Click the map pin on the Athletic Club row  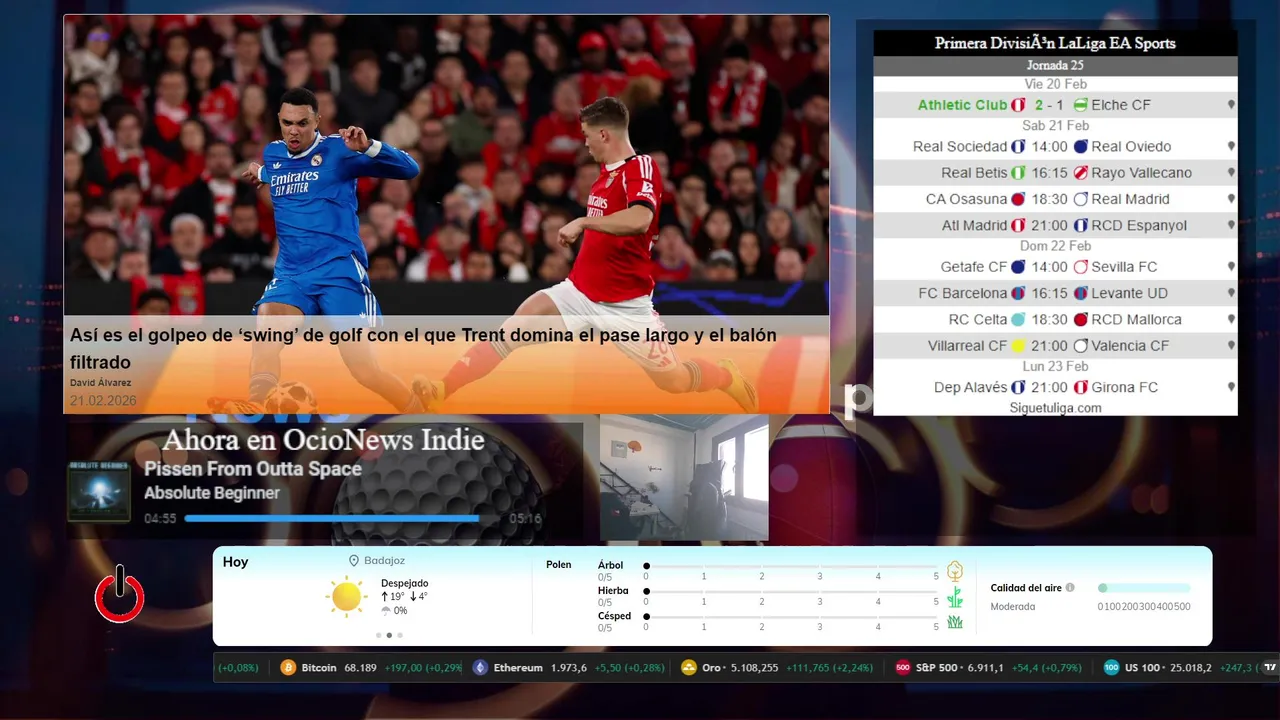[1231, 105]
